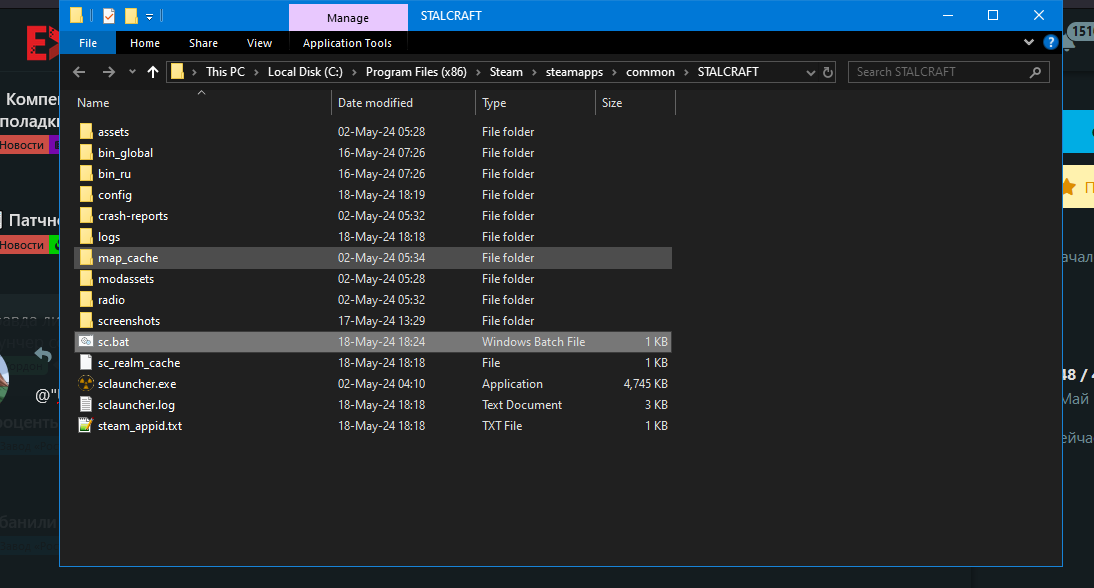The width and height of the screenshot is (1094, 588).
Task: Select the sclauncher.log document icon
Action: pyautogui.click(x=86, y=404)
